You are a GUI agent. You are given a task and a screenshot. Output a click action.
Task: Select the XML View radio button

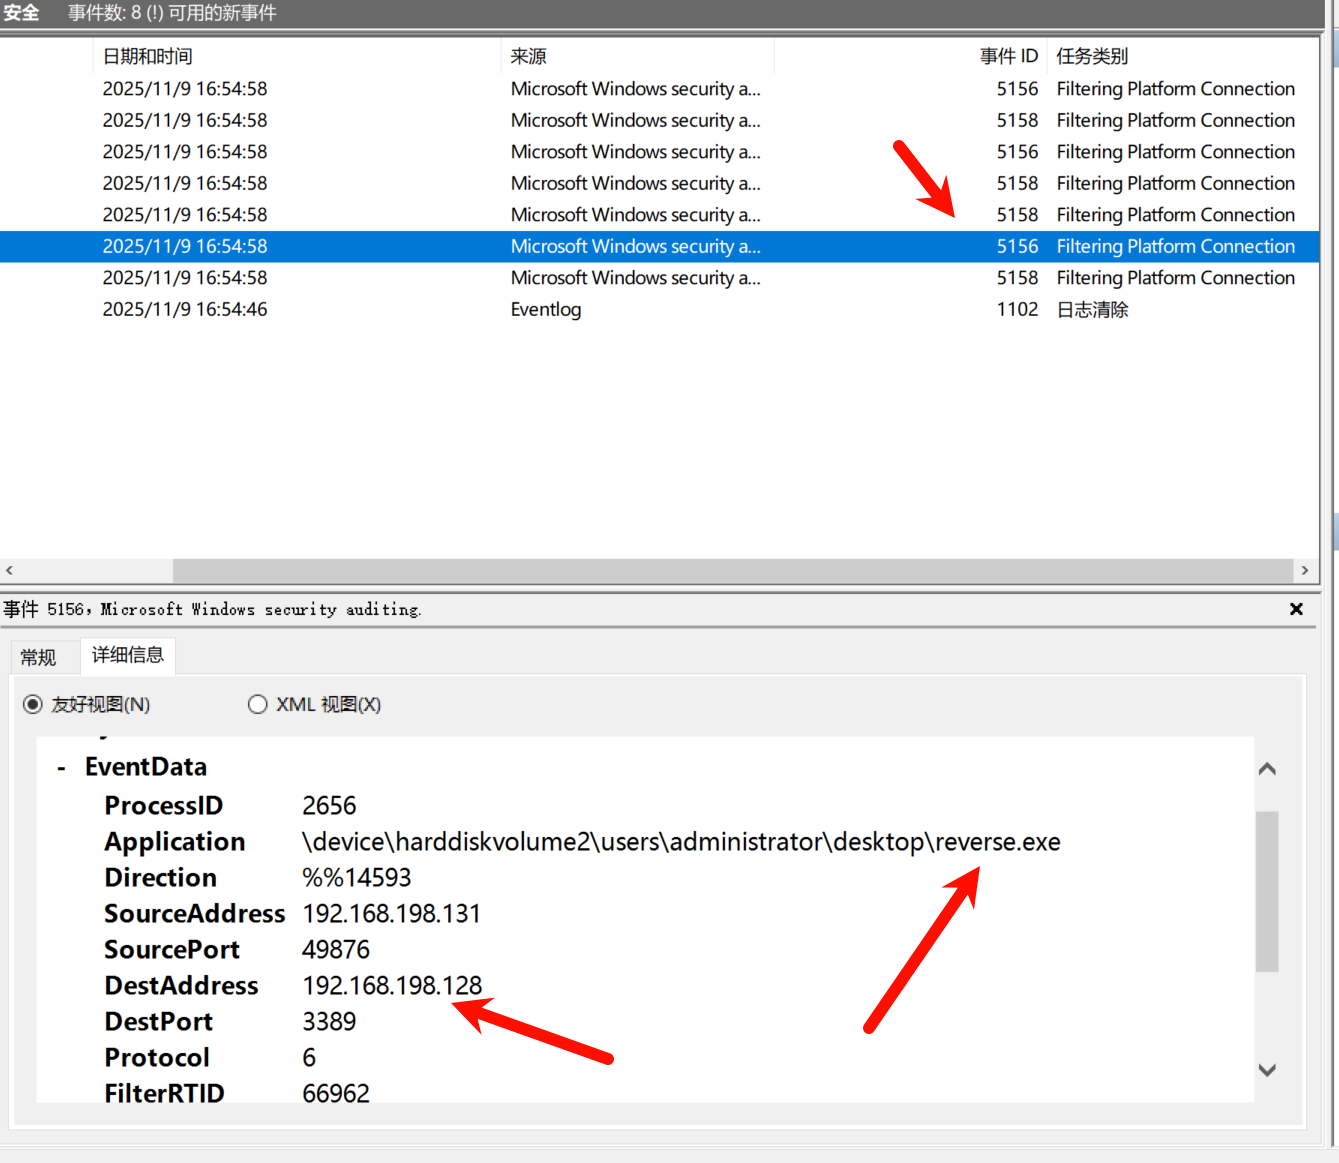pyautogui.click(x=258, y=705)
